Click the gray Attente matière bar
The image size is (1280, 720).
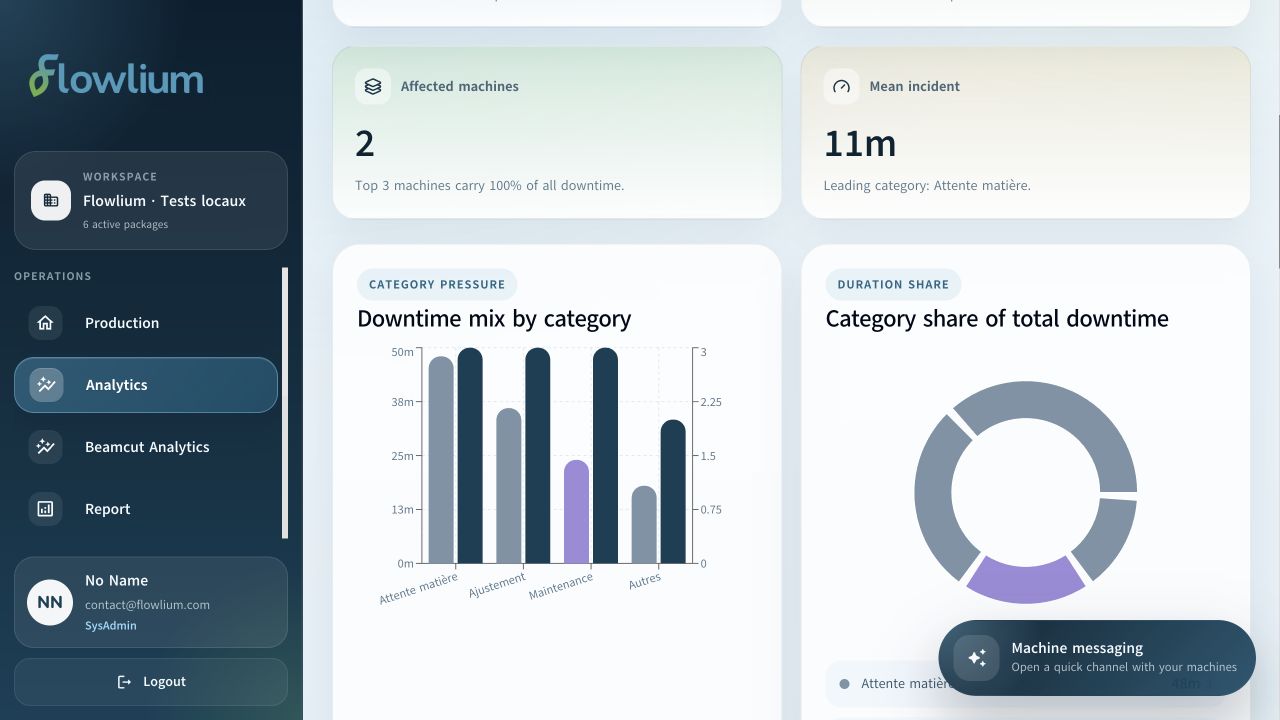pos(441,460)
